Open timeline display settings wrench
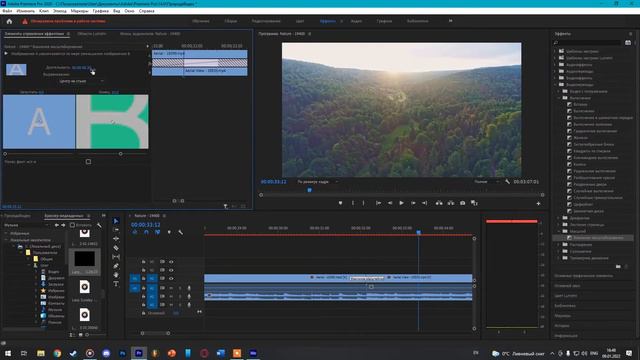The width and height of the screenshot is (640, 360). 180,232
